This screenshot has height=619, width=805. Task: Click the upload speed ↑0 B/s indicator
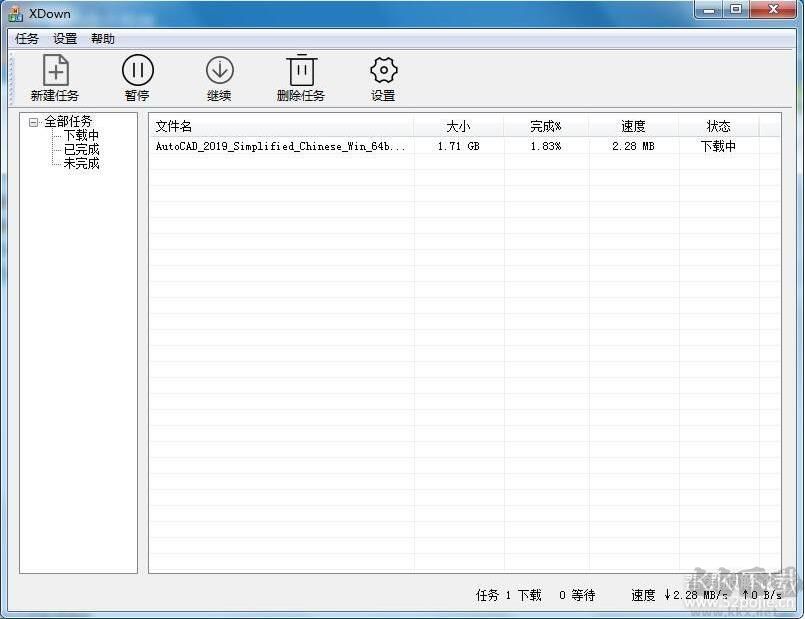[762, 595]
